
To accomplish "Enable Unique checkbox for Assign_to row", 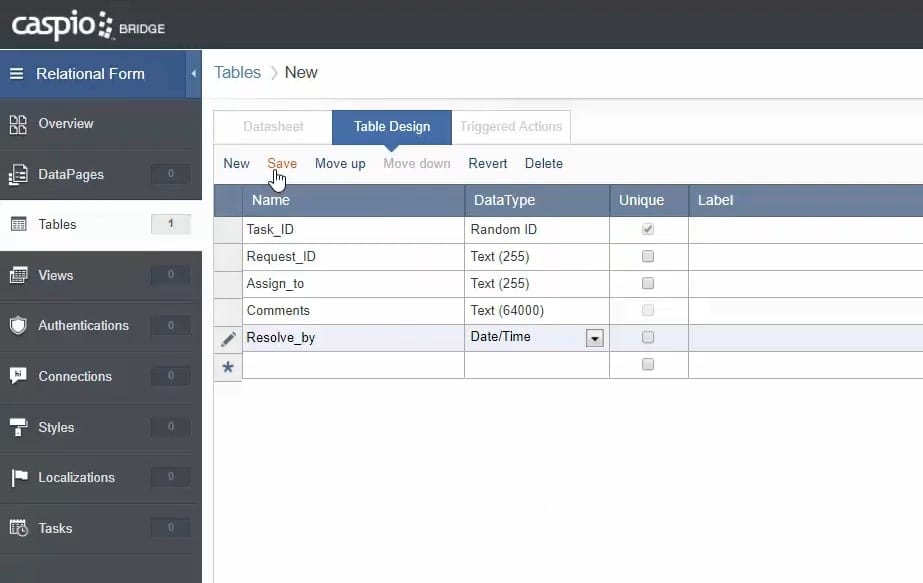I will [x=648, y=284].
